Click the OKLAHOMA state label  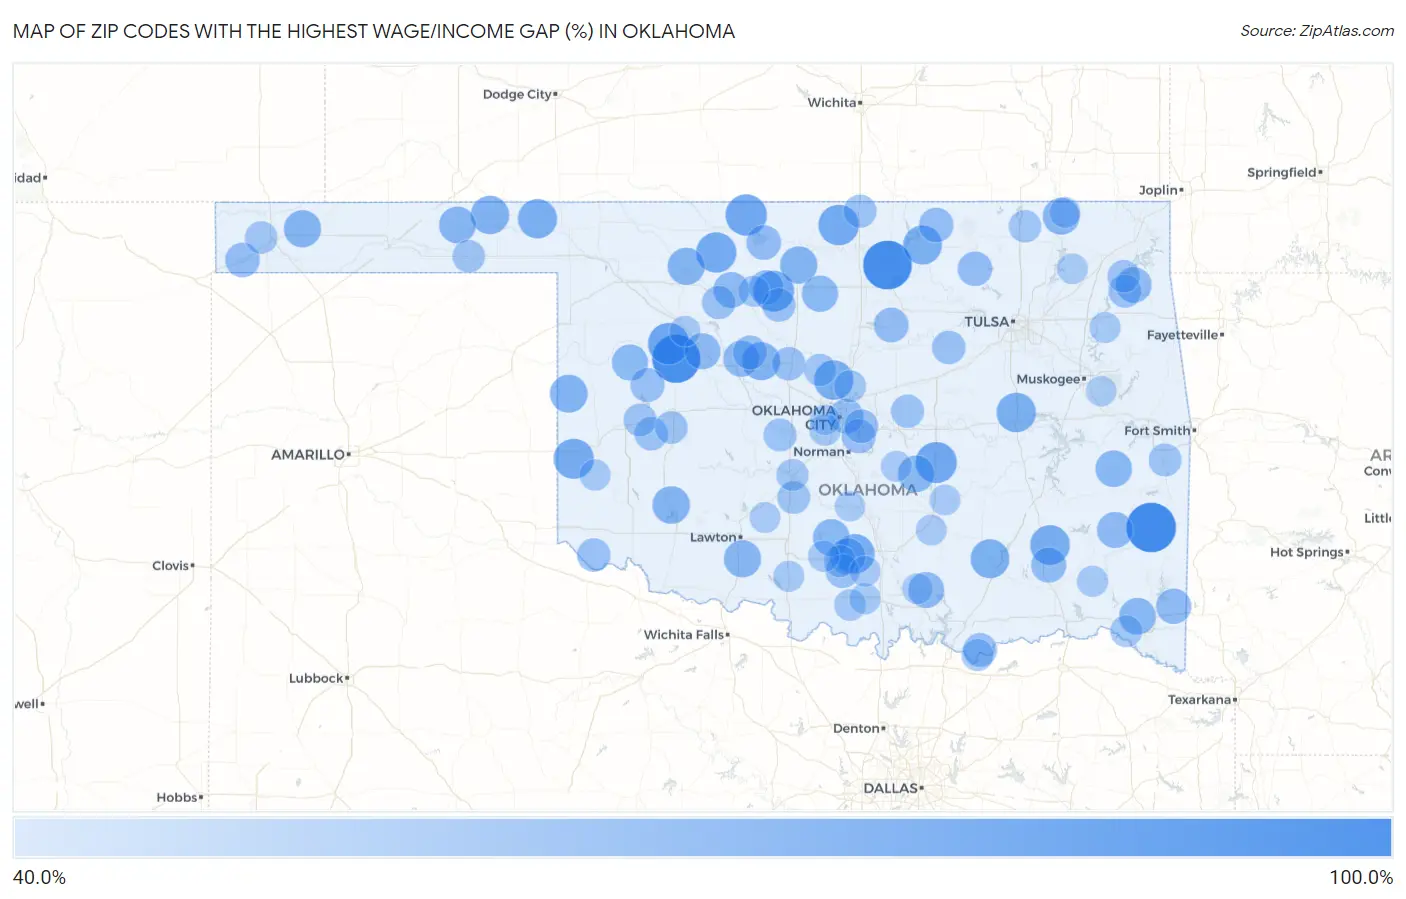point(868,490)
